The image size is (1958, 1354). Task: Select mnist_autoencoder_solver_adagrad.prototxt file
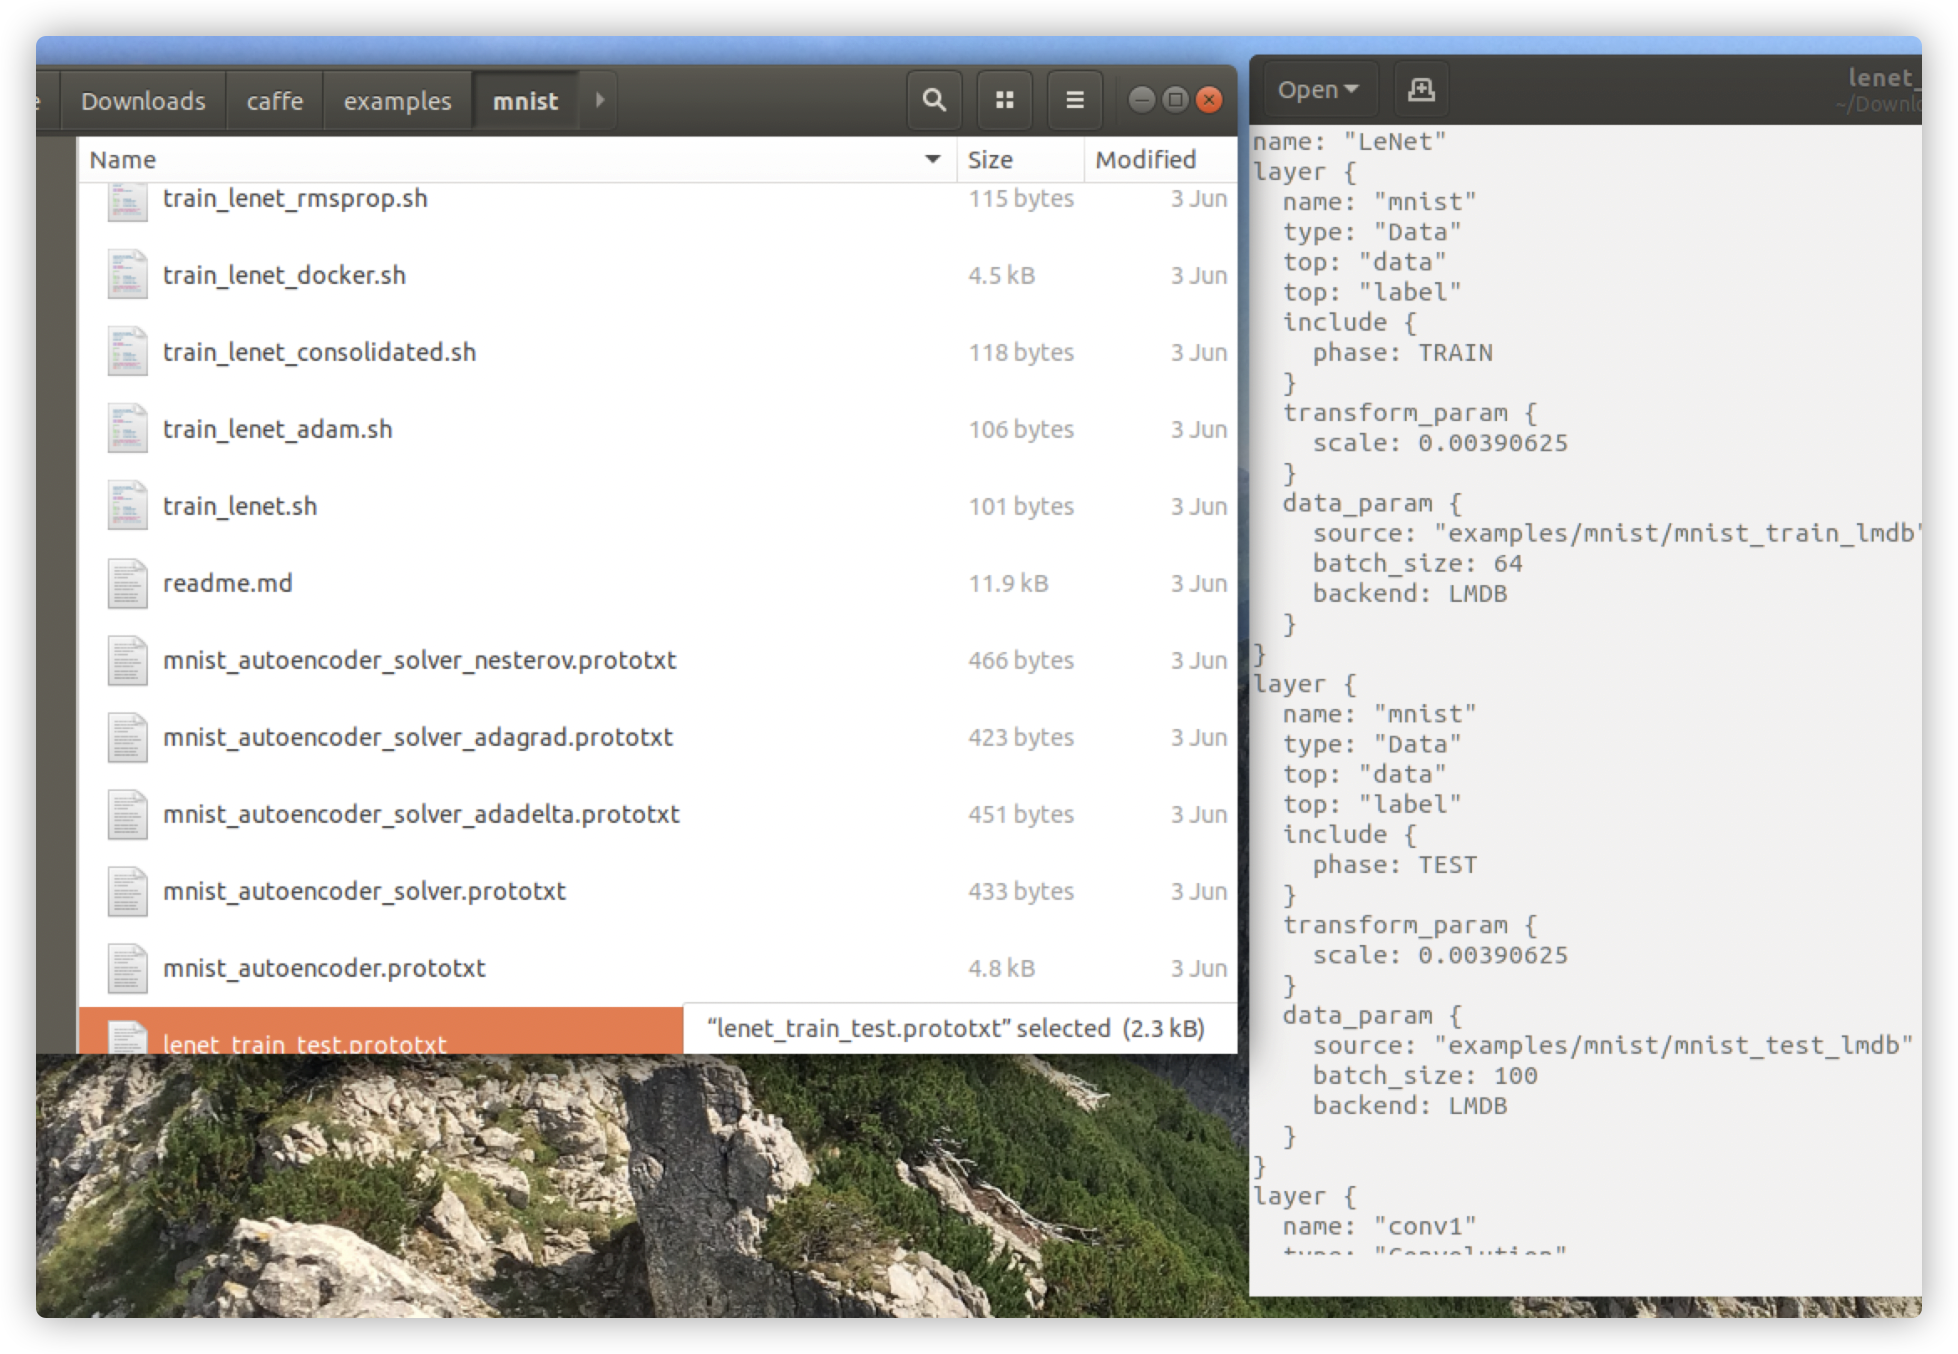point(417,738)
